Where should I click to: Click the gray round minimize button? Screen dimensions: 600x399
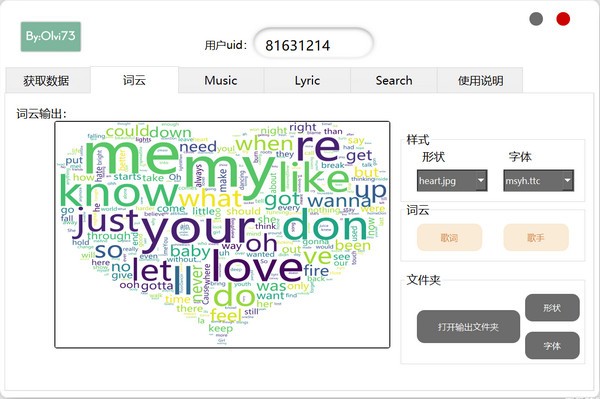(x=536, y=19)
